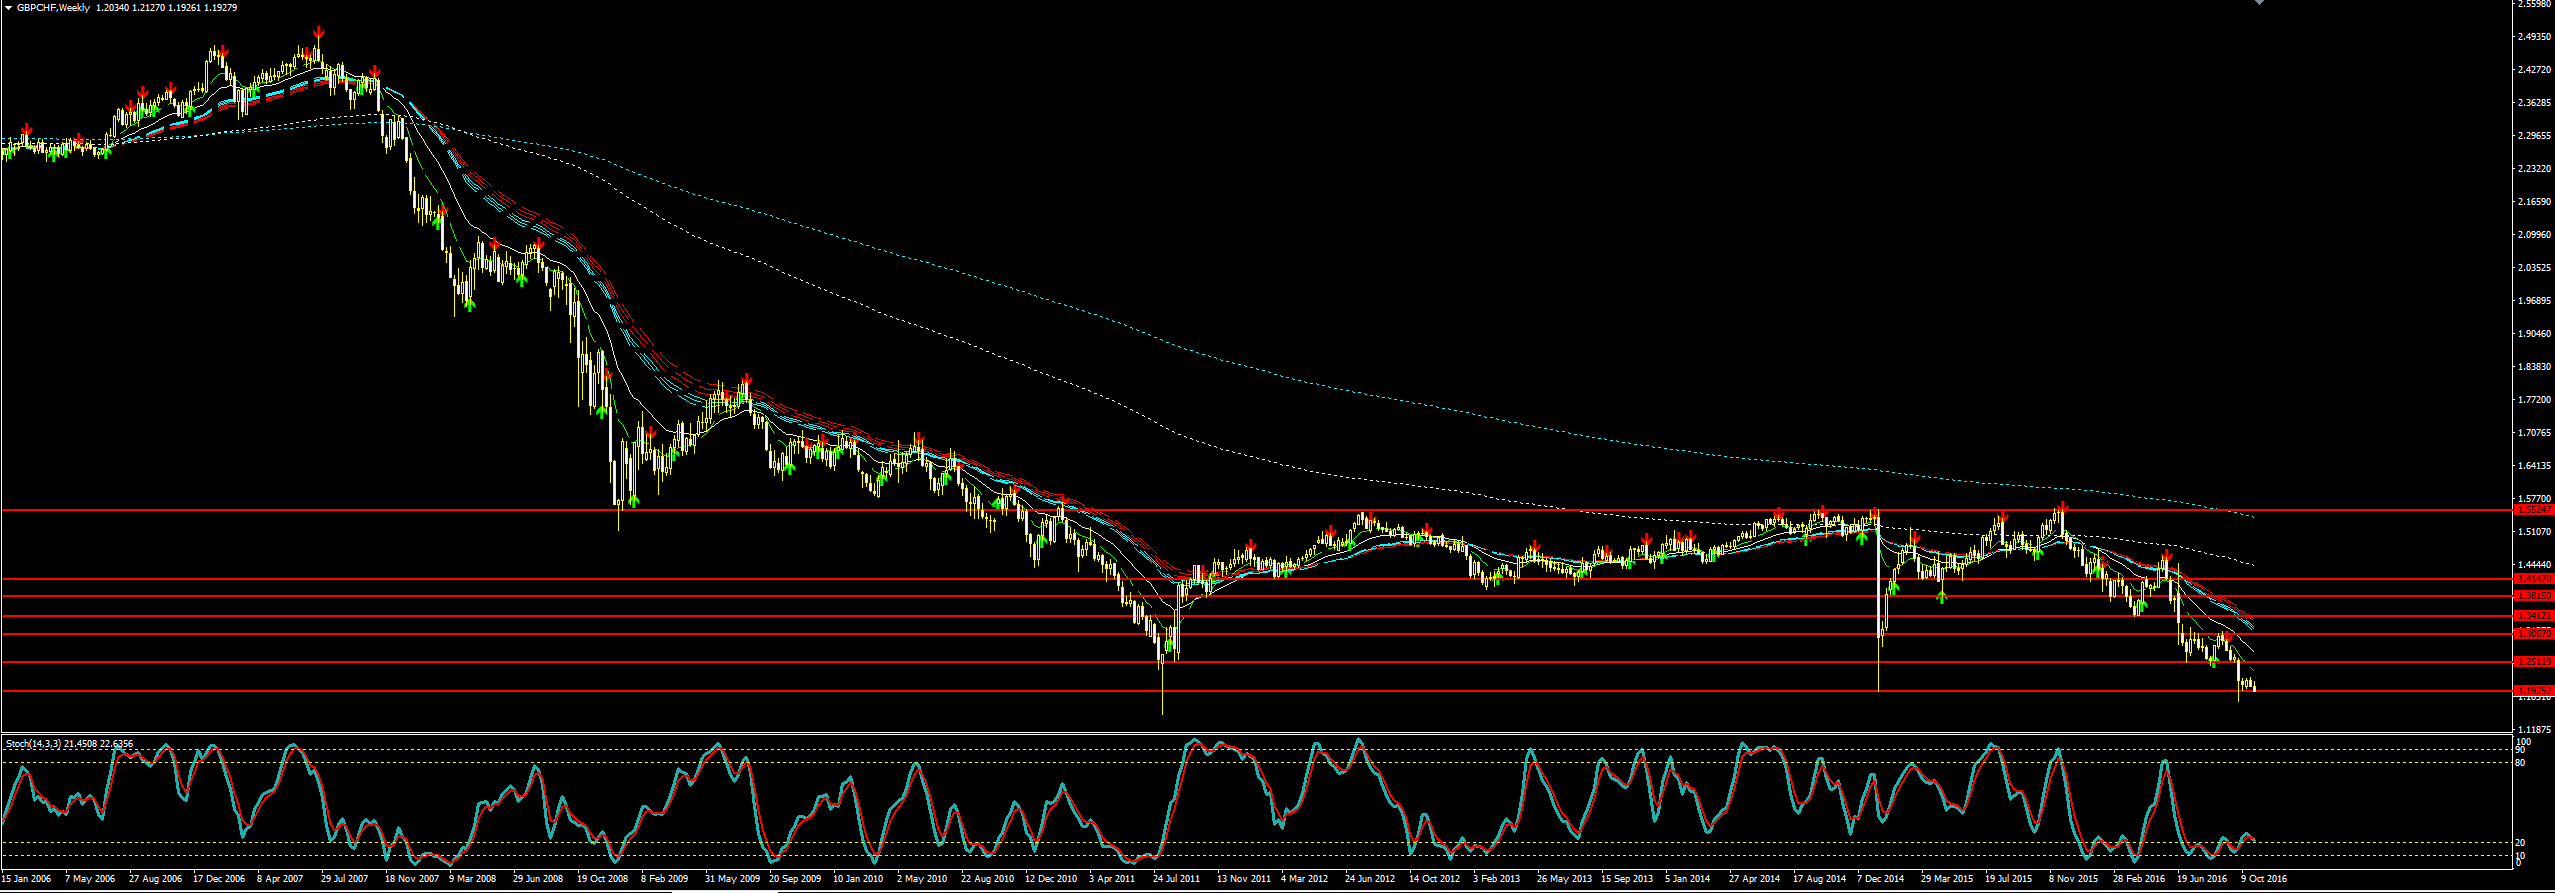This screenshot has height=893, width=2555.
Task: Click the 3 Feb 2013 date label
Action: pyautogui.click(x=1497, y=879)
